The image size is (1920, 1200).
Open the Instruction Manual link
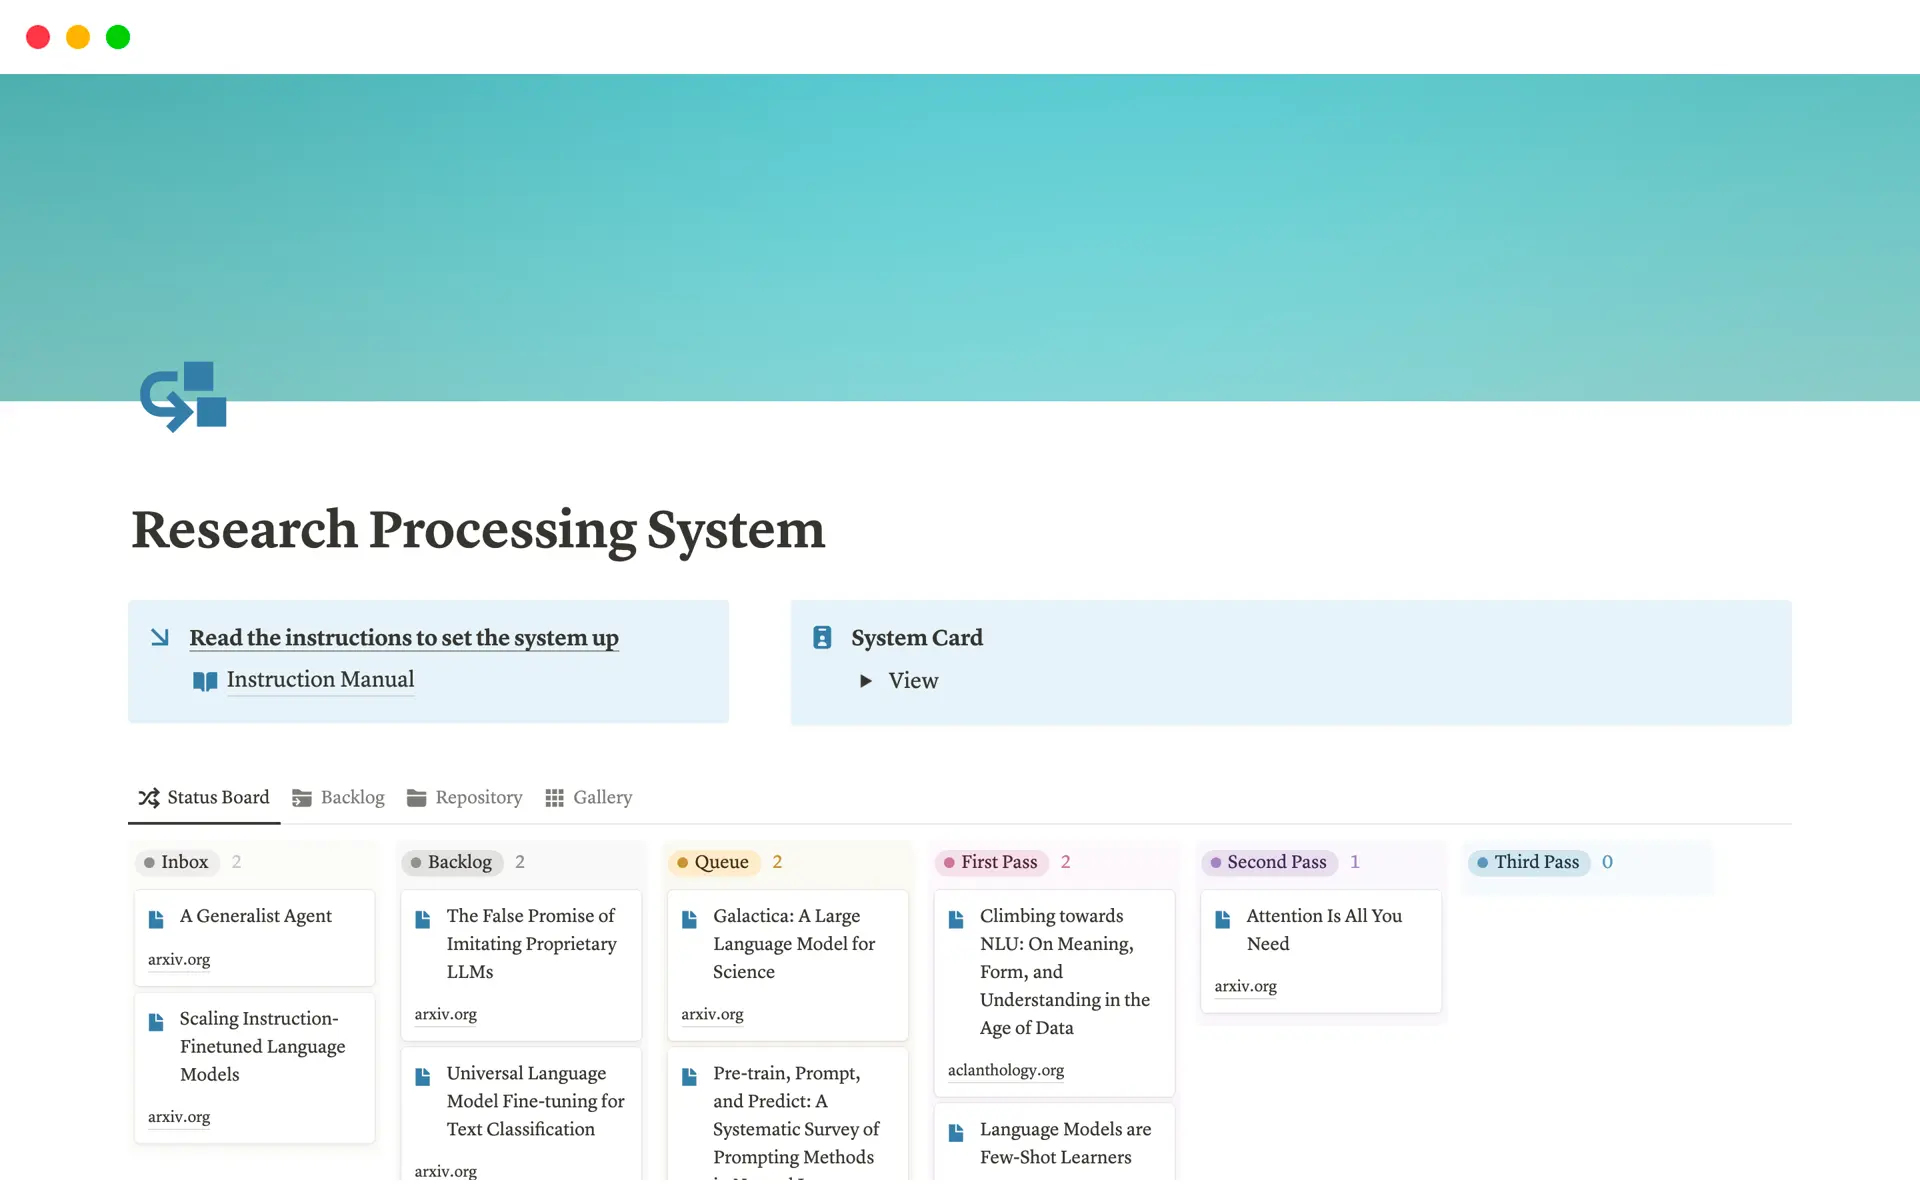pos(320,680)
